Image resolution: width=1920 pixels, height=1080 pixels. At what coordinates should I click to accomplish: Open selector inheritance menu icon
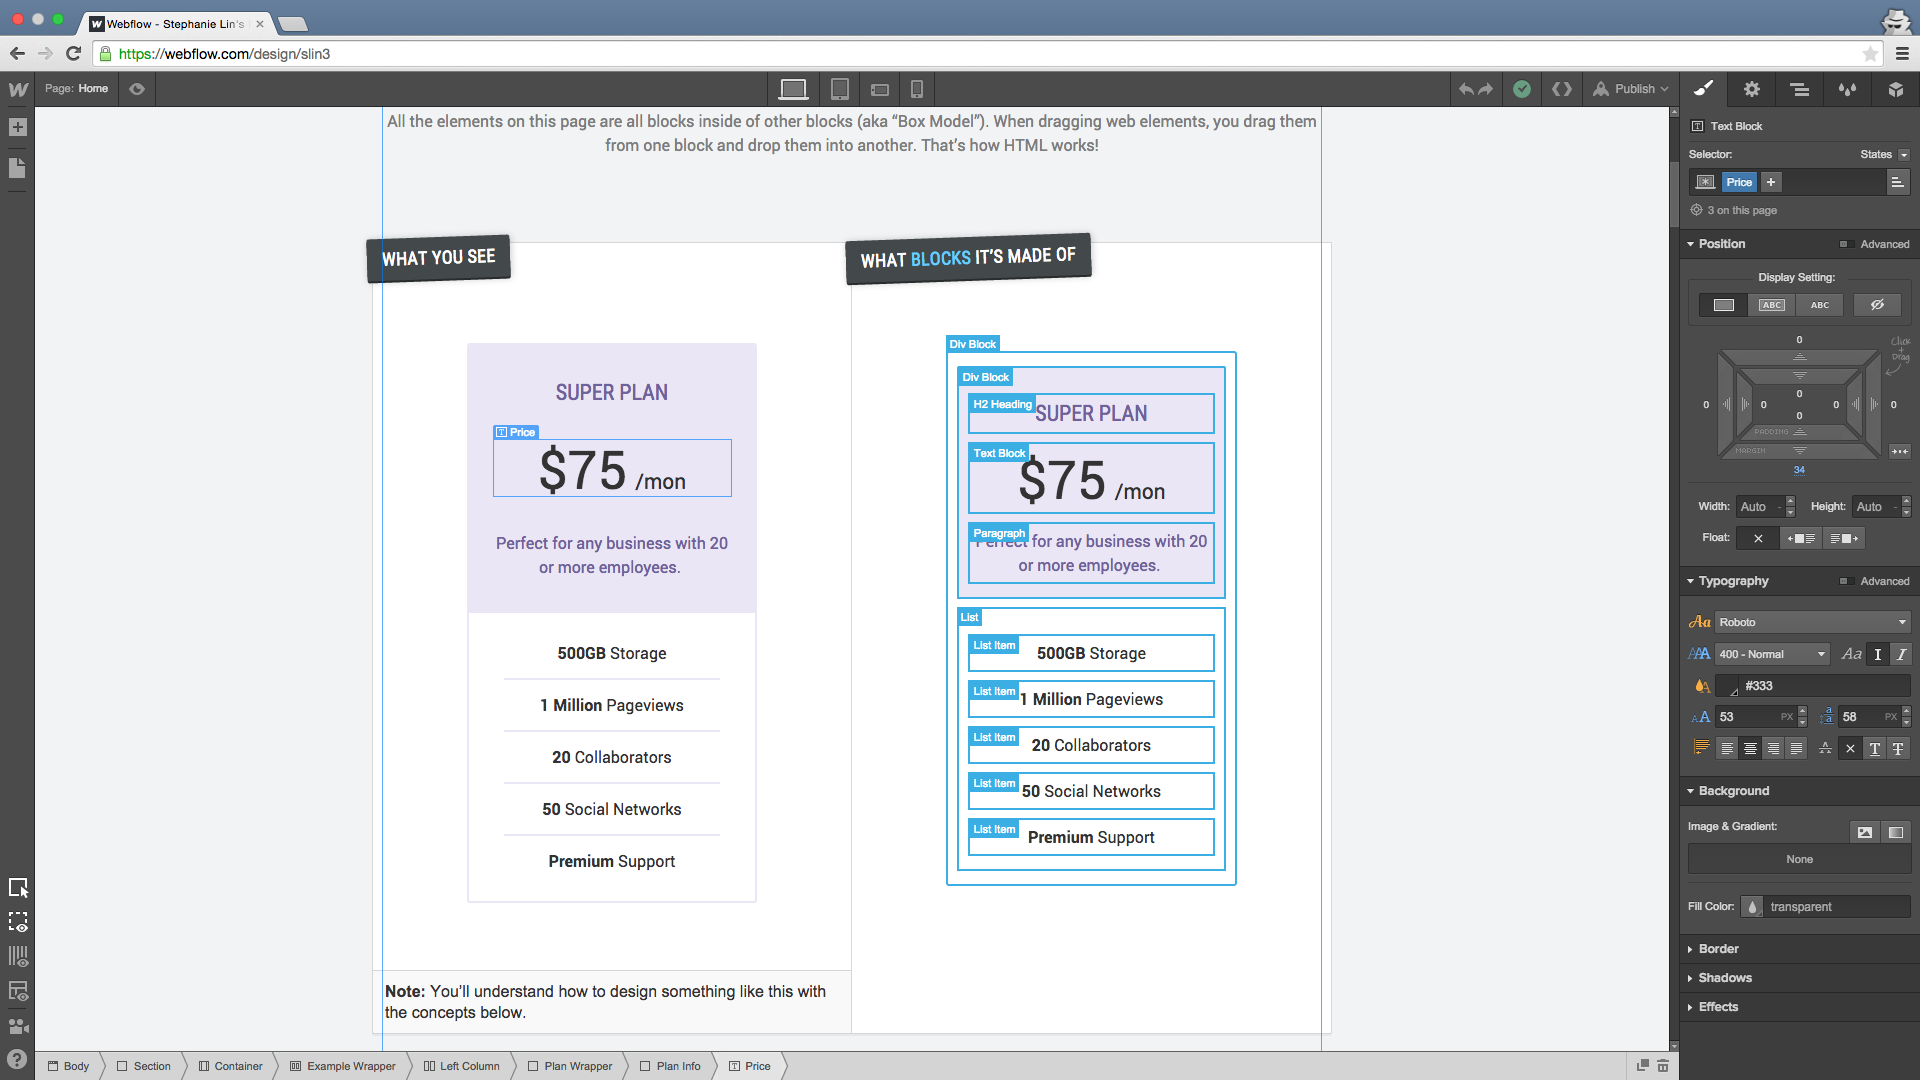1897,182
